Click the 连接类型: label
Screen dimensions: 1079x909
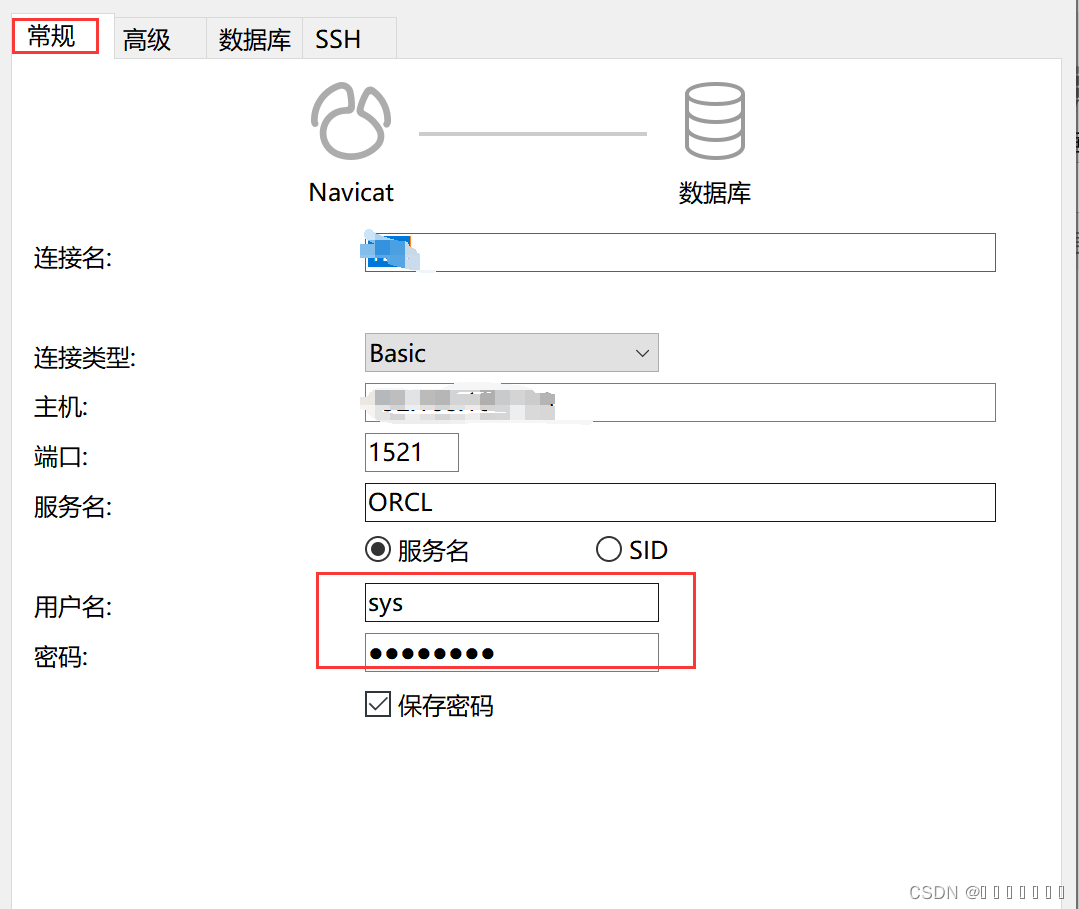click(x=85, y=358)
